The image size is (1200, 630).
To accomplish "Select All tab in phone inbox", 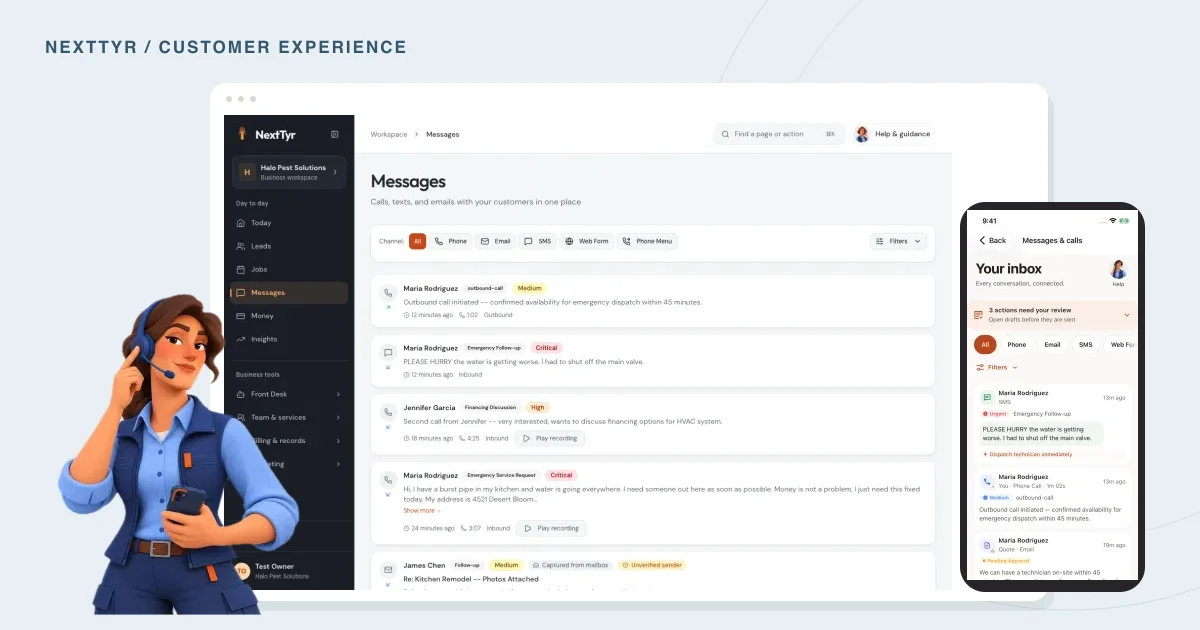I will point(985,344).
